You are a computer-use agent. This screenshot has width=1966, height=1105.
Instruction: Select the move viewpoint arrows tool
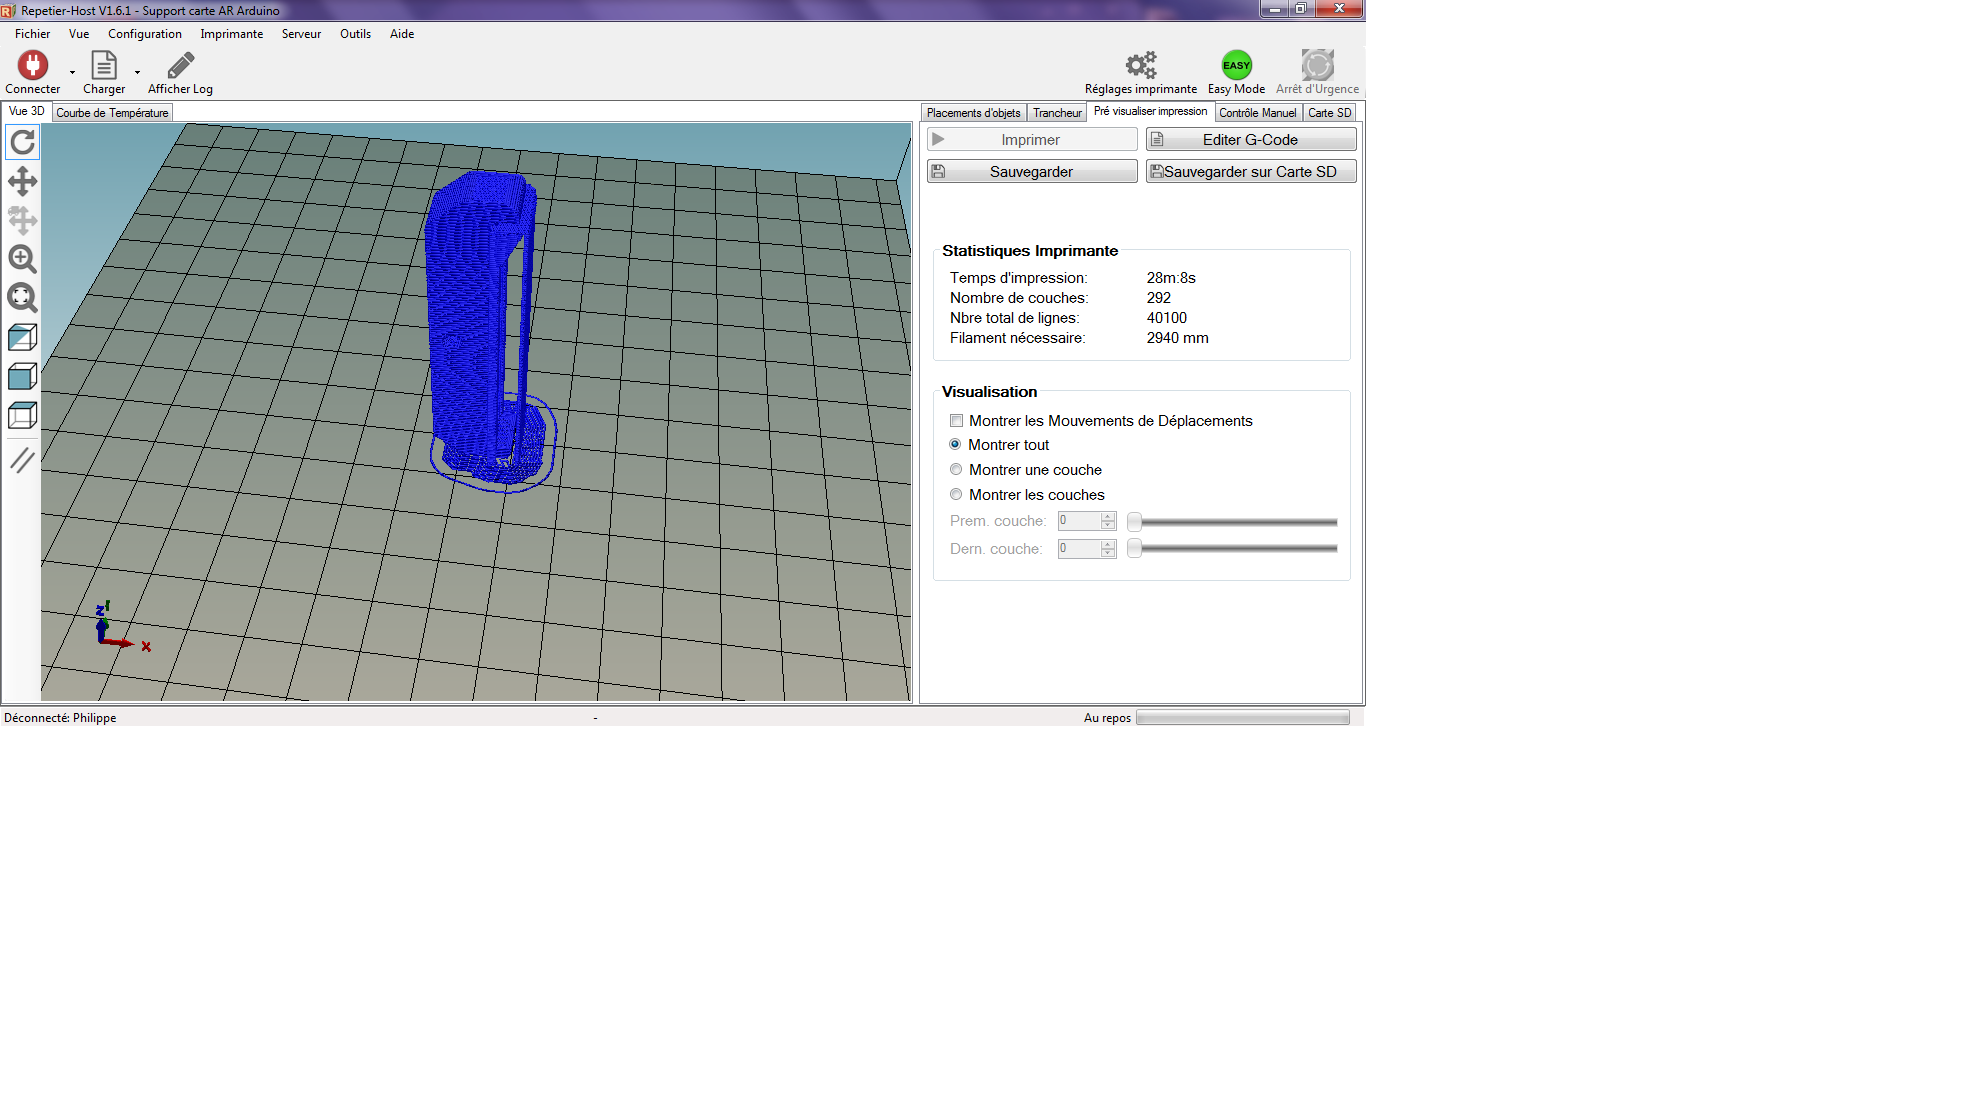point(22,181)
